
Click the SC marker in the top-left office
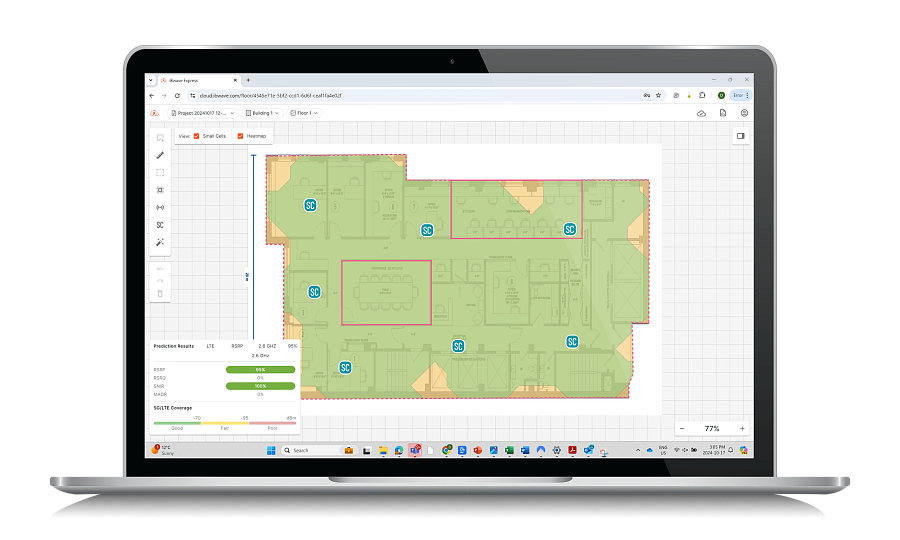tap(310, 205)
